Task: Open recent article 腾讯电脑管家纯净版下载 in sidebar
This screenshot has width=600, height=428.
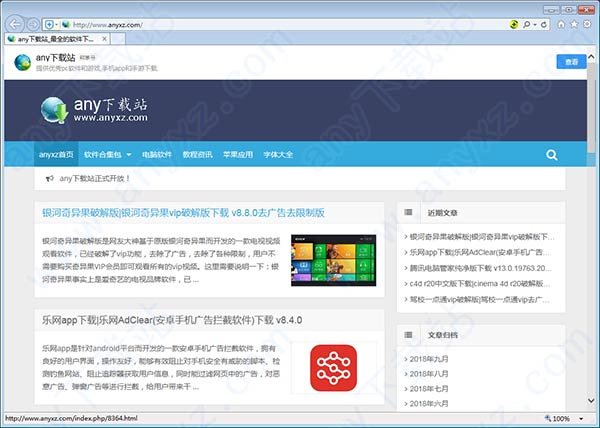Action: 479,268
